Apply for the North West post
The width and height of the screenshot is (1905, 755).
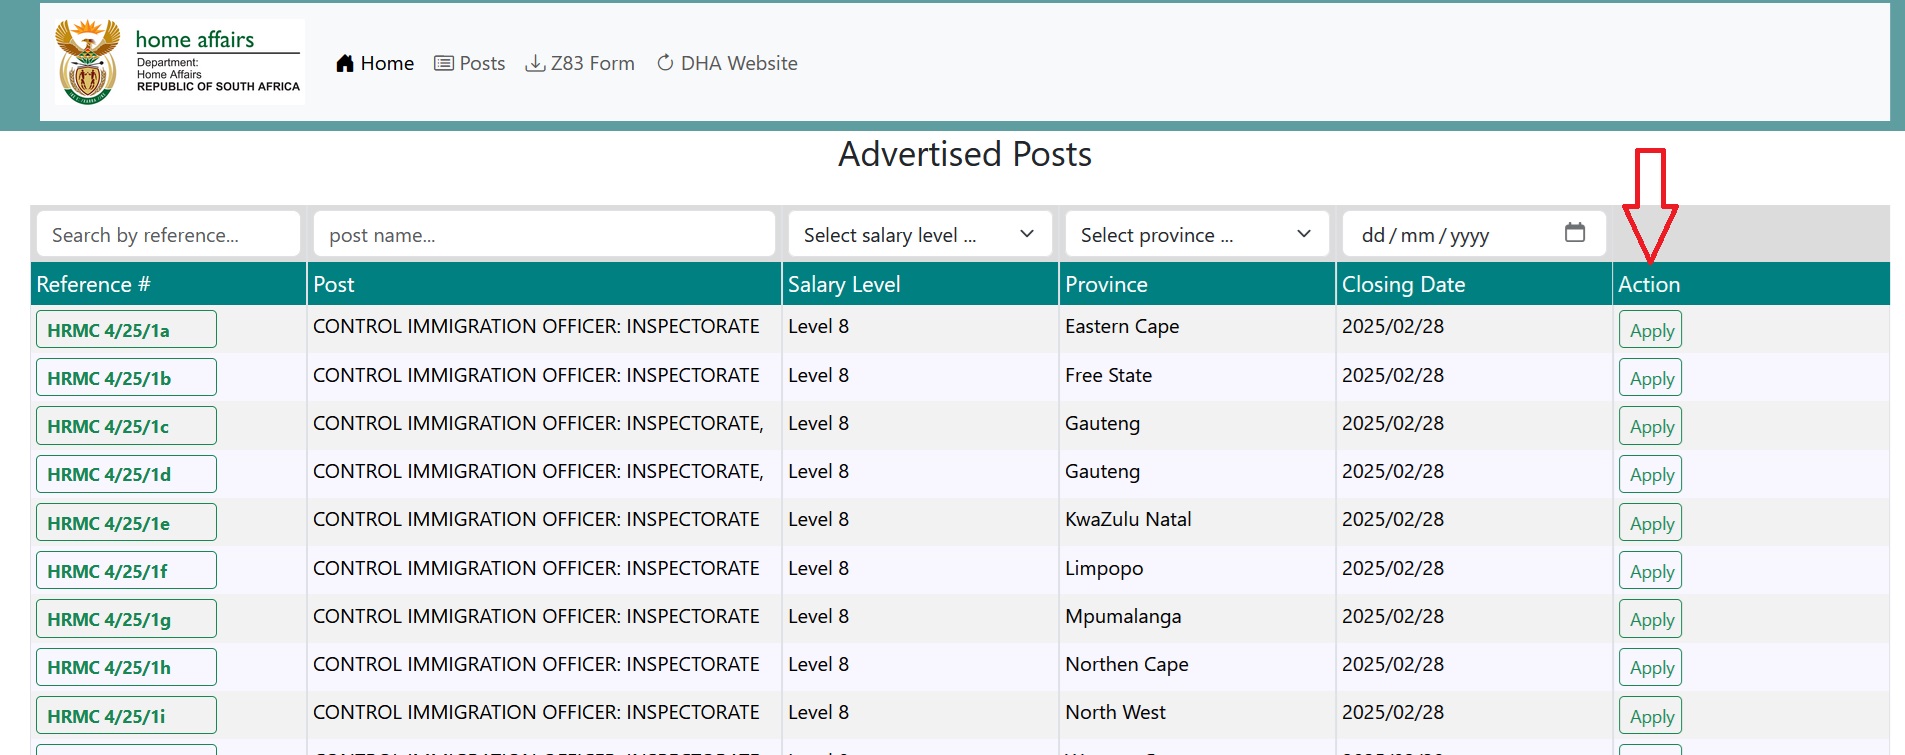[x=1650, y=716]
